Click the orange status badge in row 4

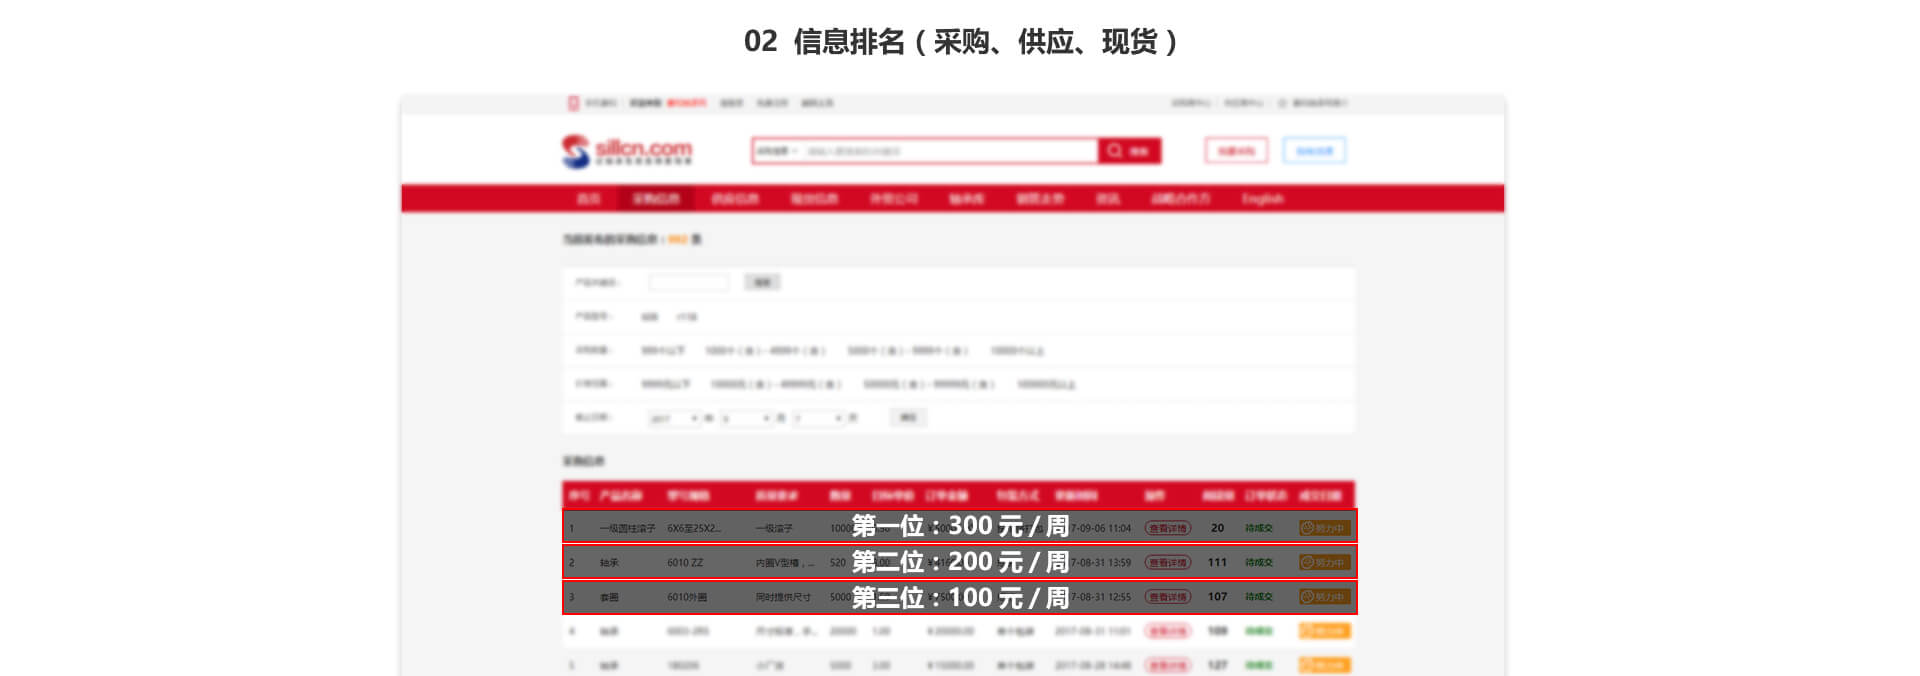point(1324,631)
